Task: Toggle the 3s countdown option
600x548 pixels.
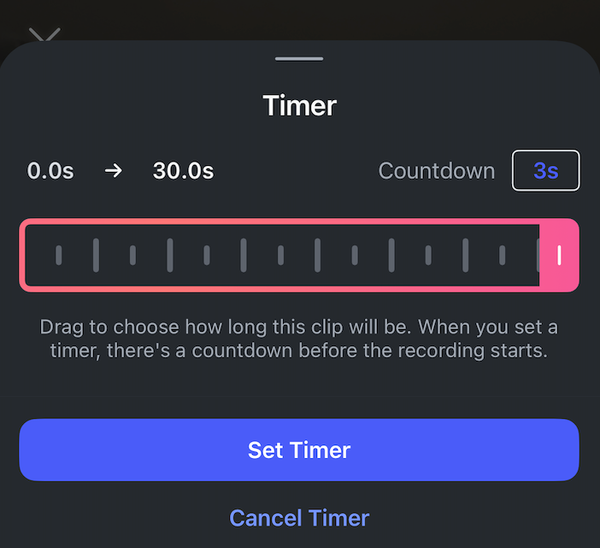Action: coord(545,170)
